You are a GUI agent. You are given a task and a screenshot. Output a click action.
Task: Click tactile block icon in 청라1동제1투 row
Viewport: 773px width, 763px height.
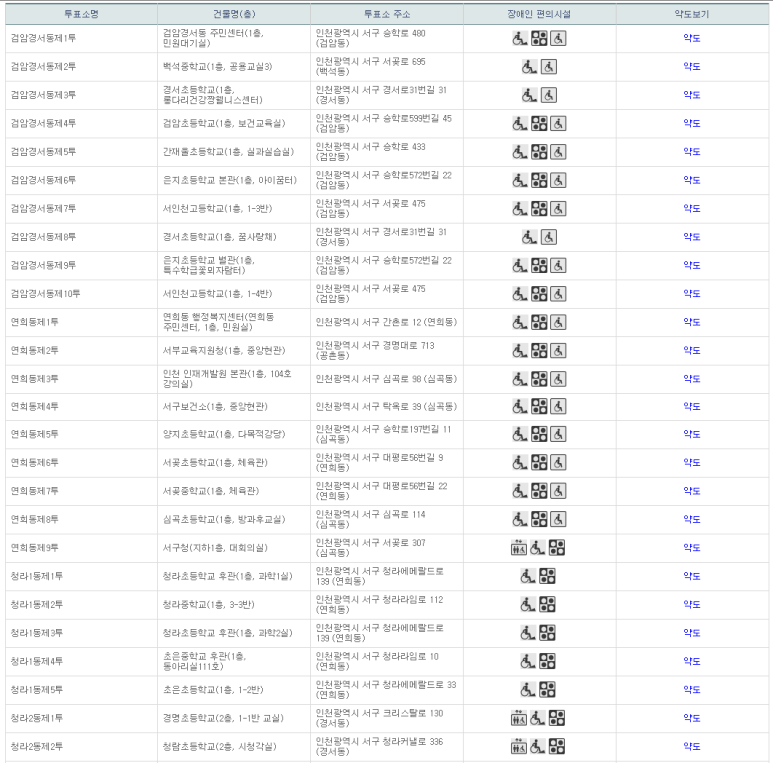click(x=547, y=576)
